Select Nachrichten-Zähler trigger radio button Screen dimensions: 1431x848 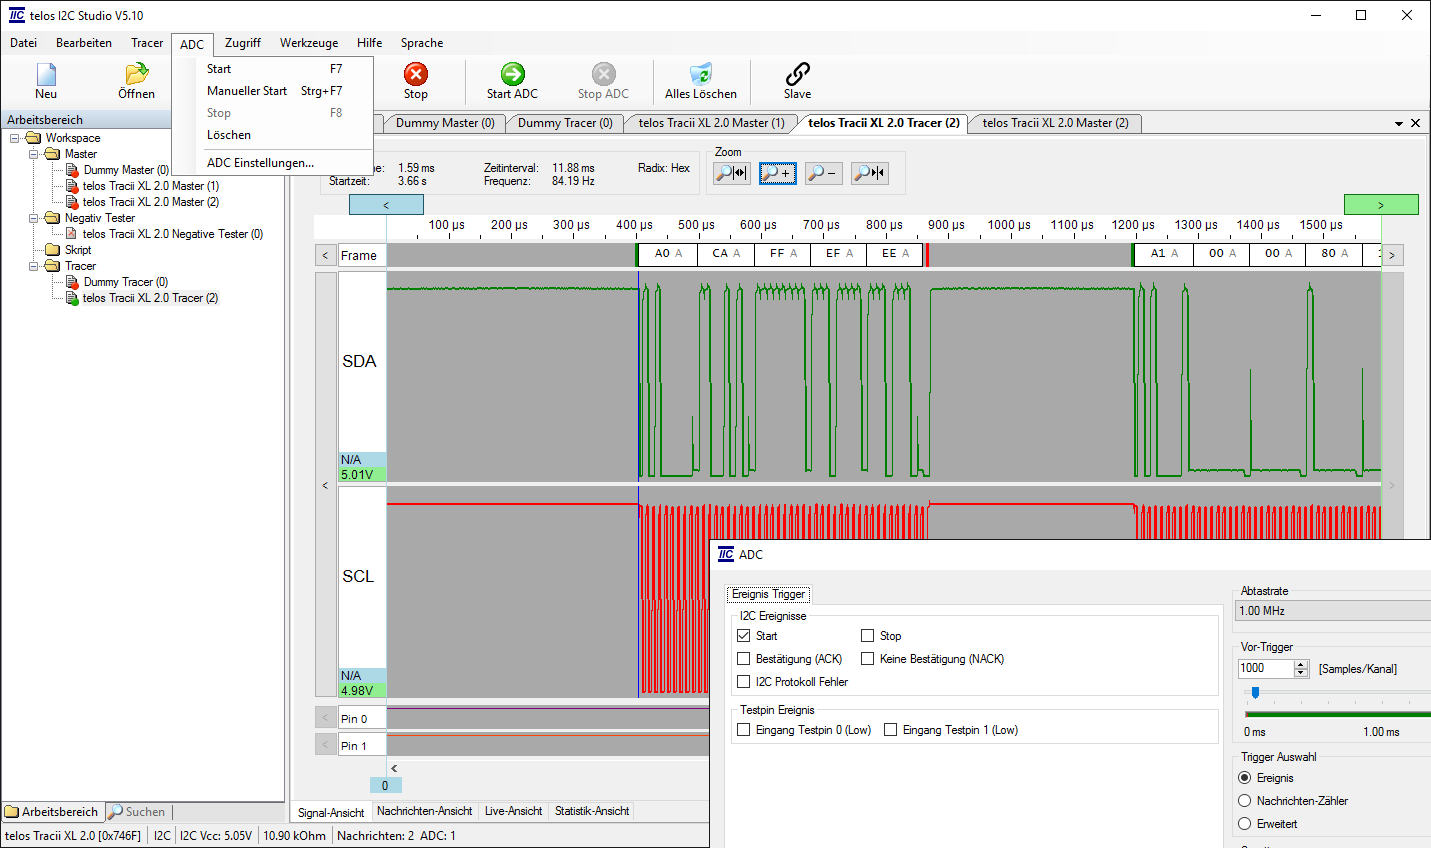[1245, 801]
